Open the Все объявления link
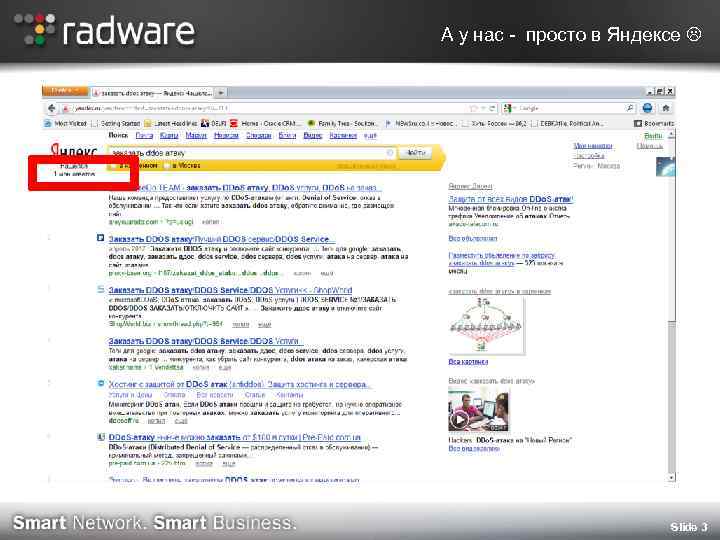The image size is (720, 540). [472, 239]
